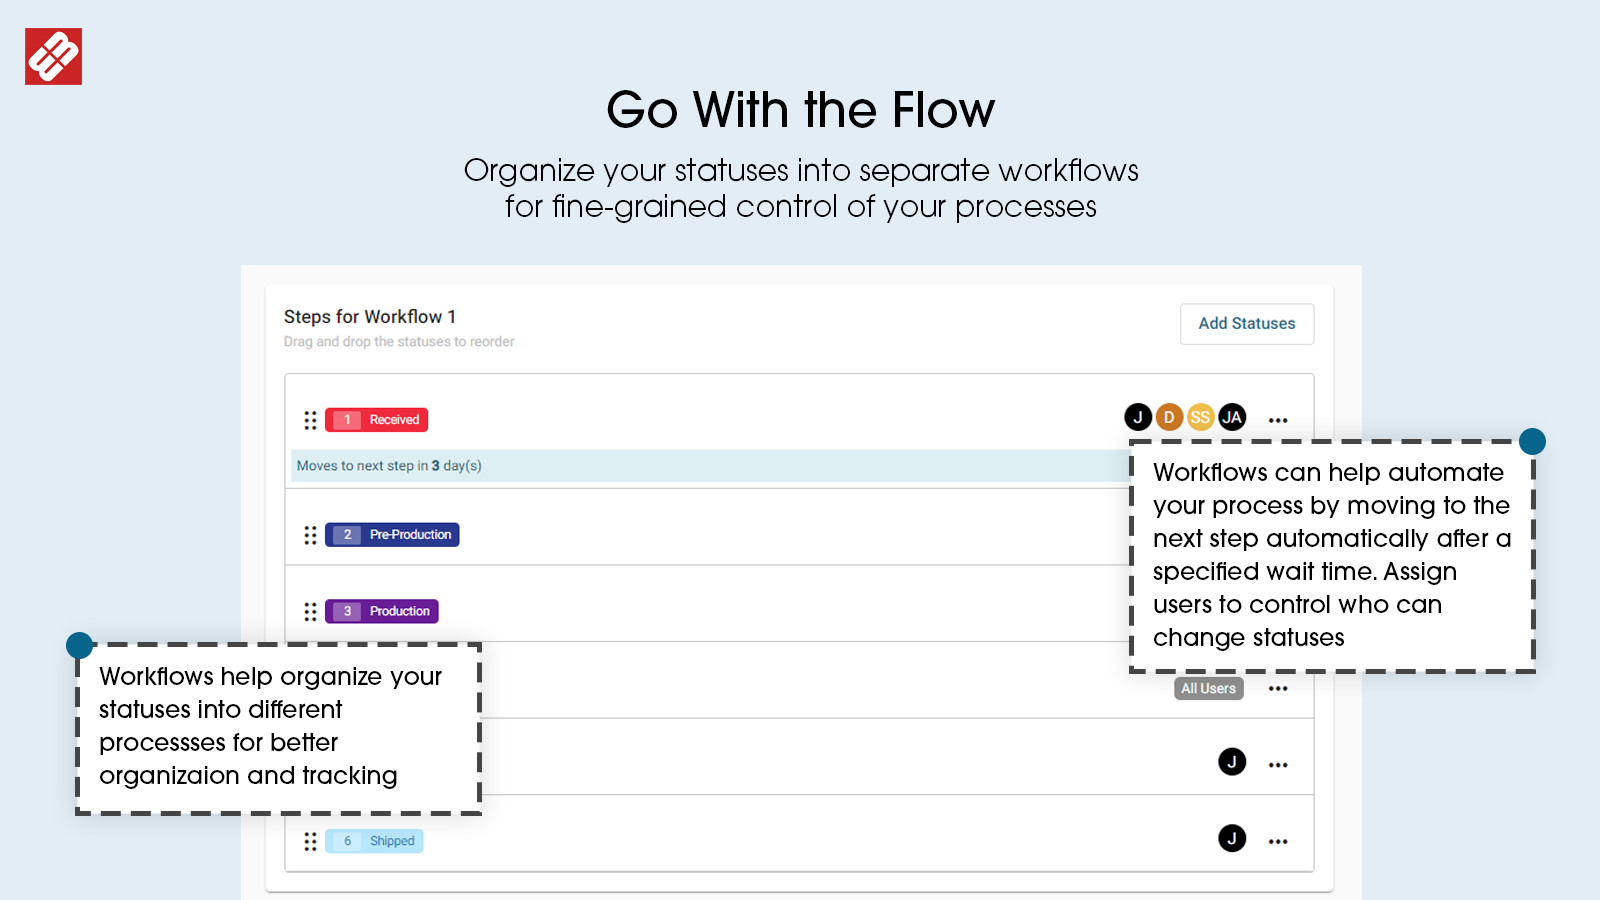Open the ellipsis menu on the Shipped row
Screen dimensions: 1600x900
[1278, 841]
